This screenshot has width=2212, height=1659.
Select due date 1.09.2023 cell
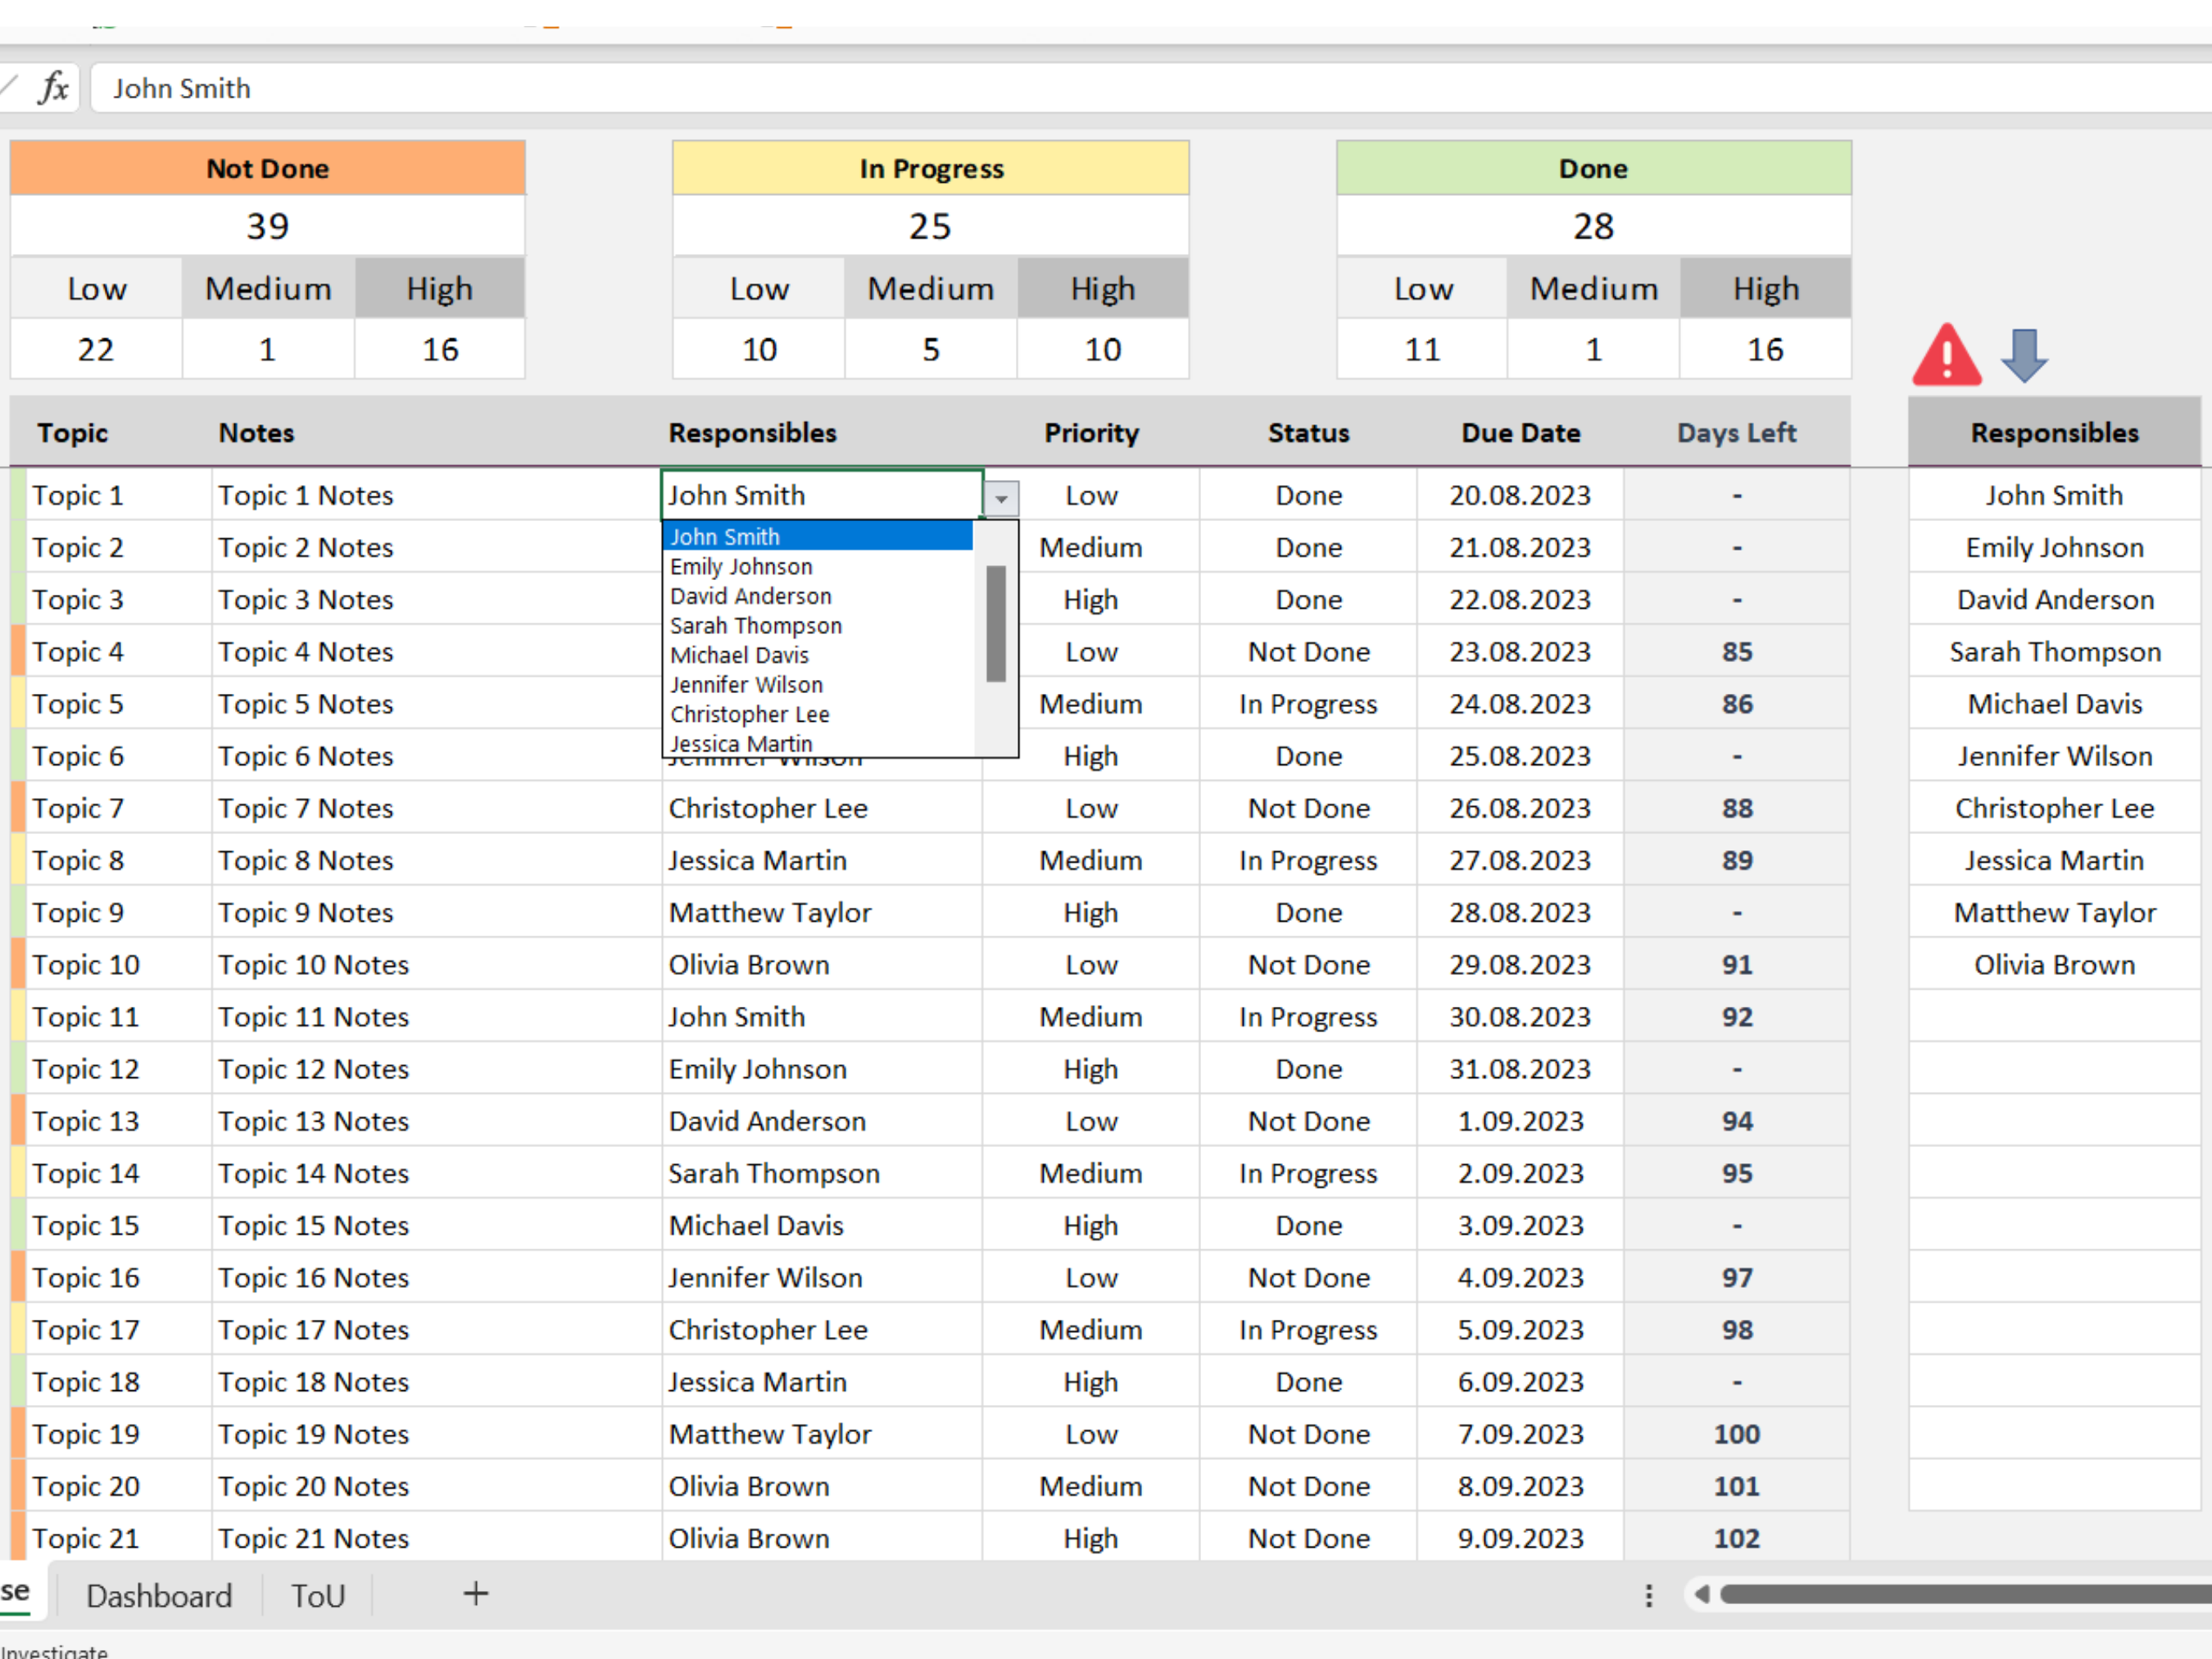1520,1121
